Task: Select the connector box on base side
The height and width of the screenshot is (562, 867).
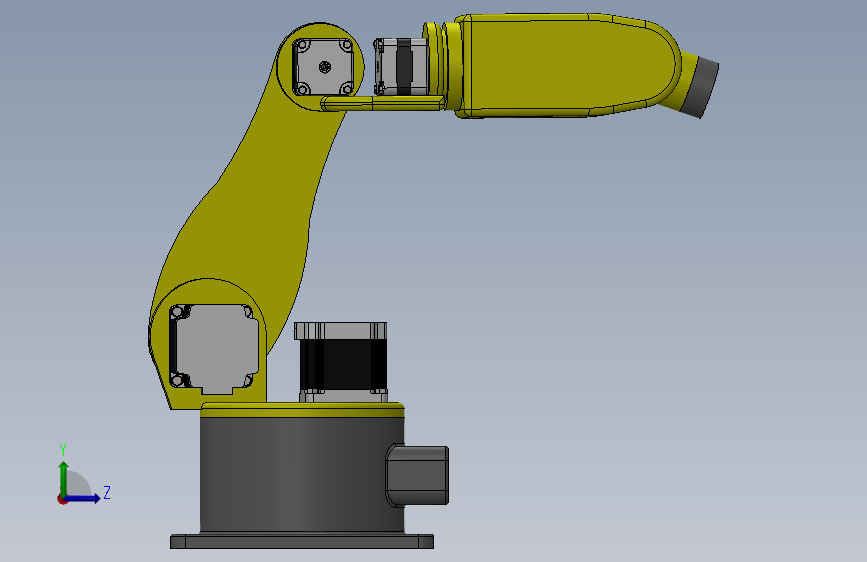Action: tap(417, 475)
